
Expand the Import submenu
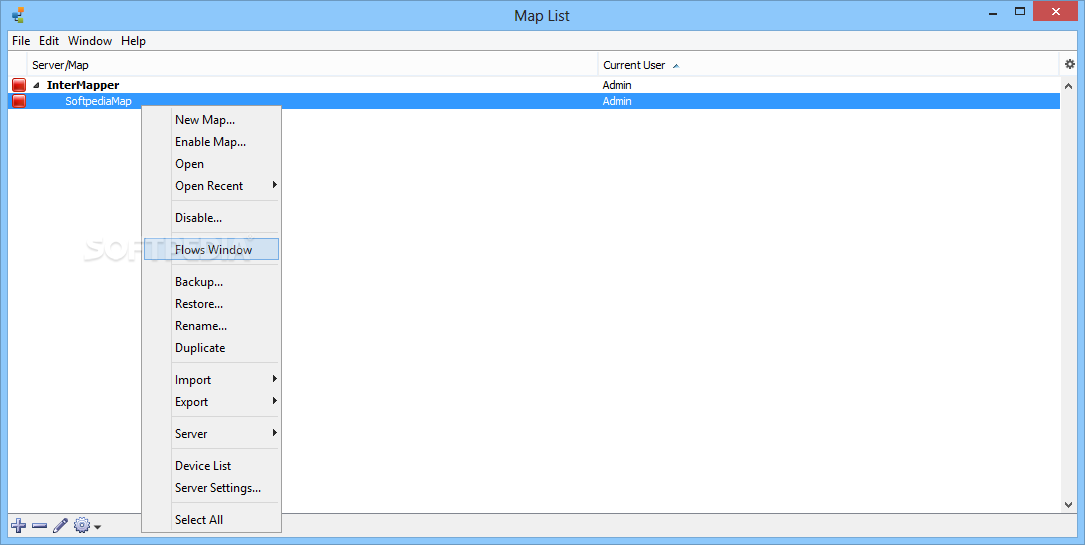pyautogui.click(x=211, y=380)
